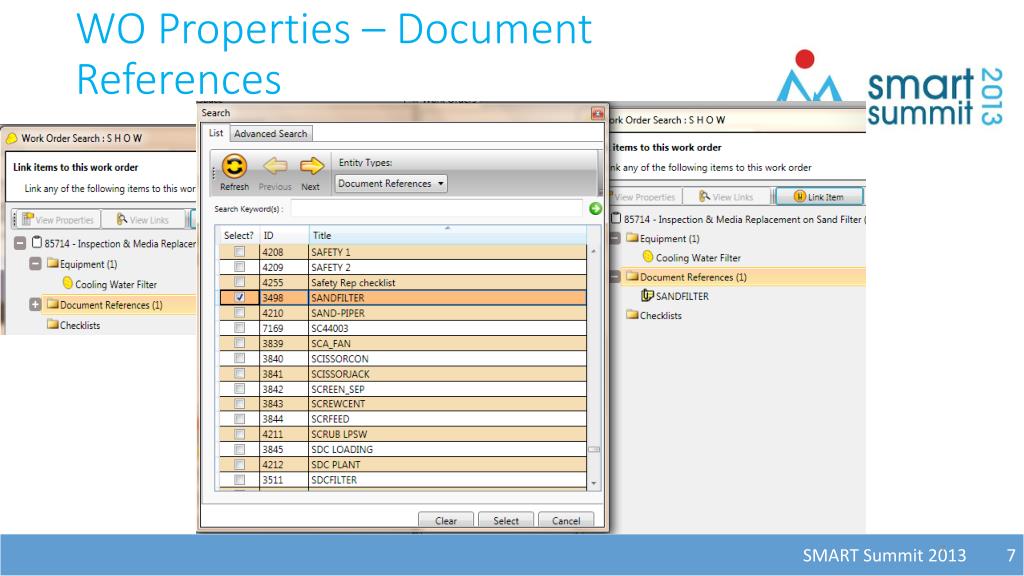
Task: Click the Select button
Action: point(505,520)
